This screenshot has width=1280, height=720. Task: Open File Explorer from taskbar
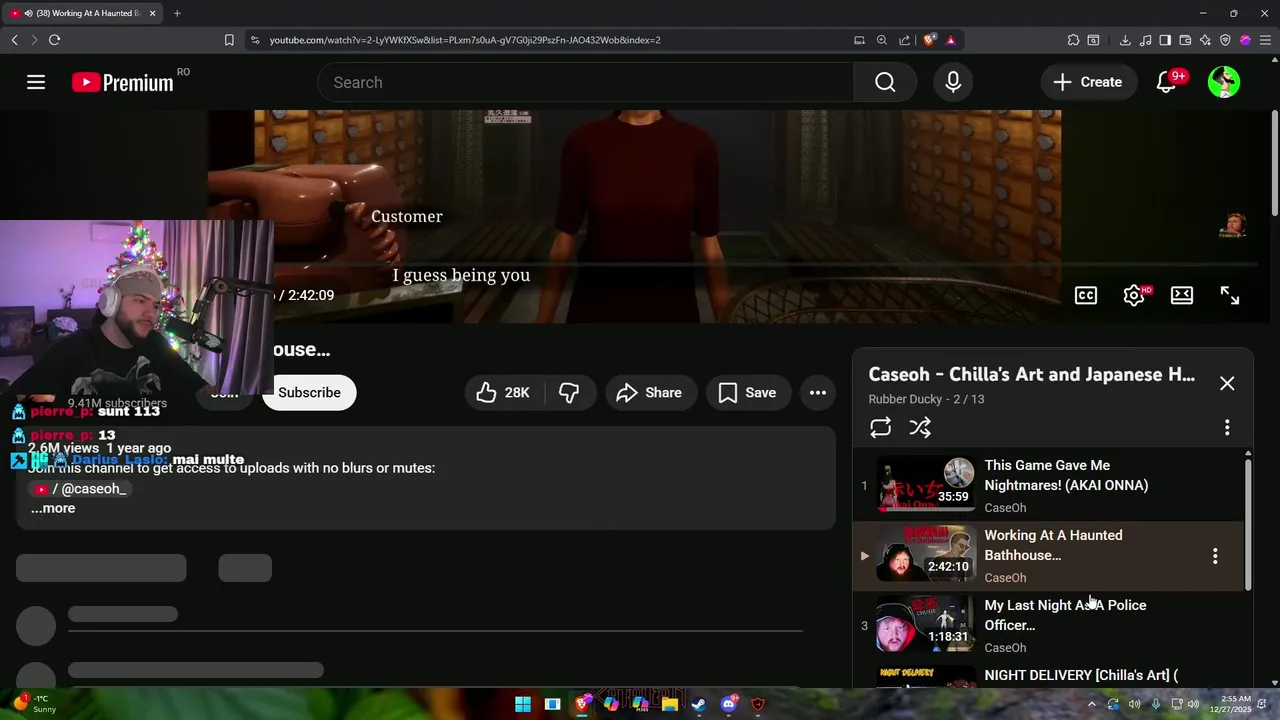point(670,704)
